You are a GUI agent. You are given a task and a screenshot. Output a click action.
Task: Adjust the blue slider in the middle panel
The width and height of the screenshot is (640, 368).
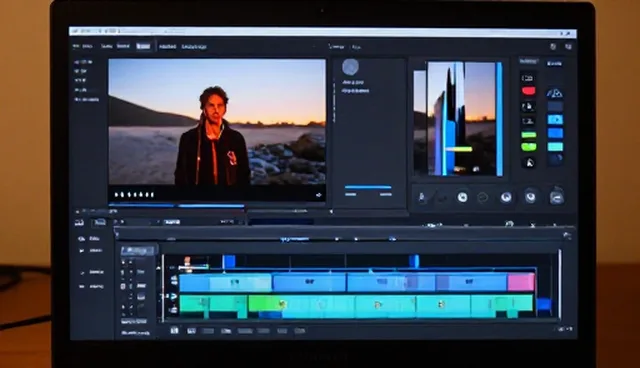pyautogui.click(x=368, y=187)
